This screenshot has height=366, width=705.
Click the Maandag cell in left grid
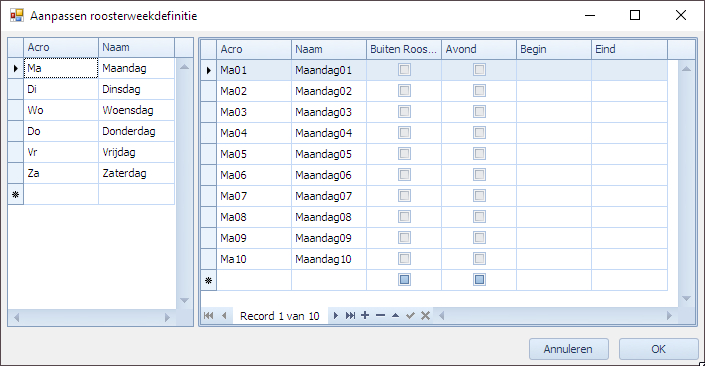[136, 68]
